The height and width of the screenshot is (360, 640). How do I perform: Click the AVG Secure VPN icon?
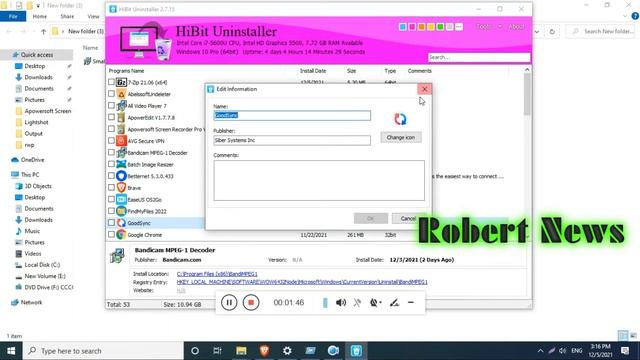tap(121, 141)
